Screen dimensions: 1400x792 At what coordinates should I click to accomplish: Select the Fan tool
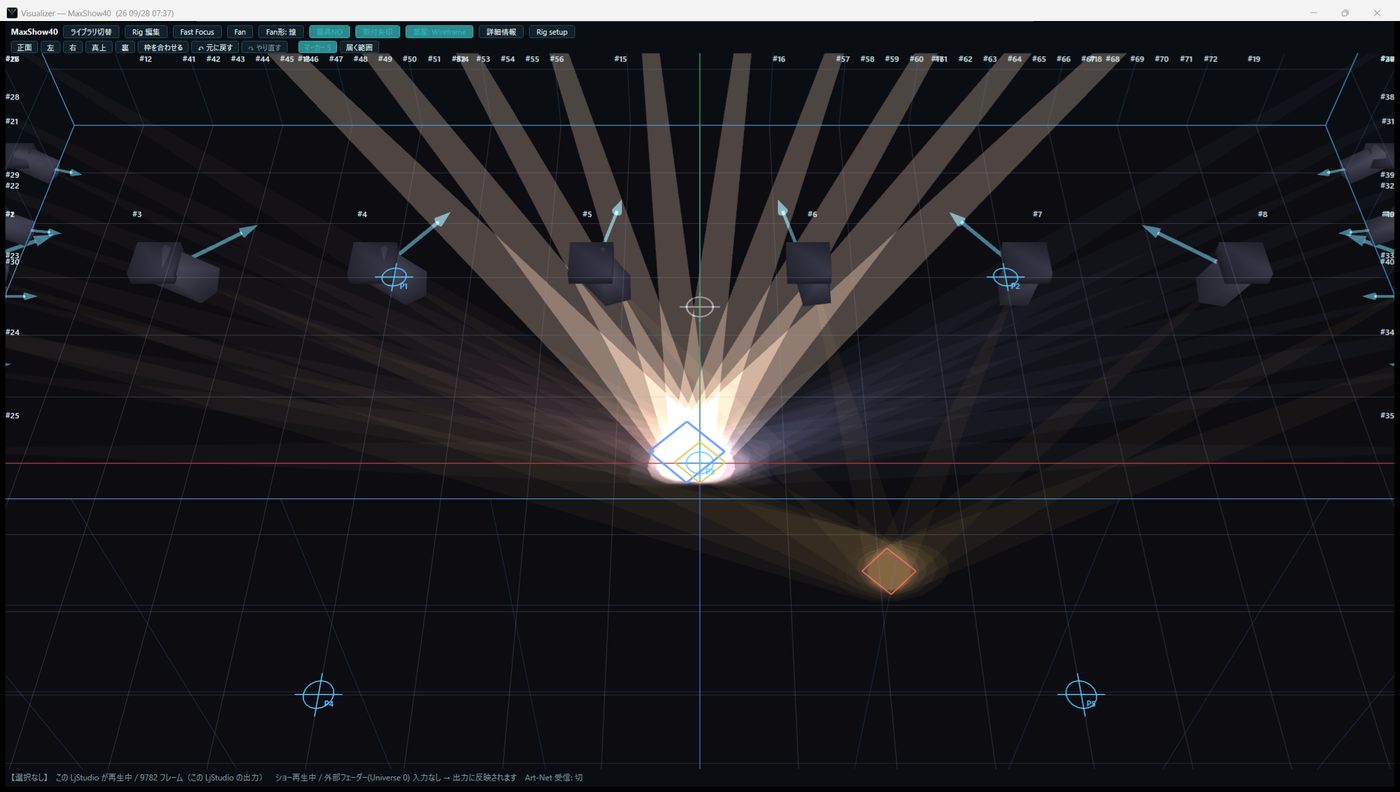click(x=240, y=32)
